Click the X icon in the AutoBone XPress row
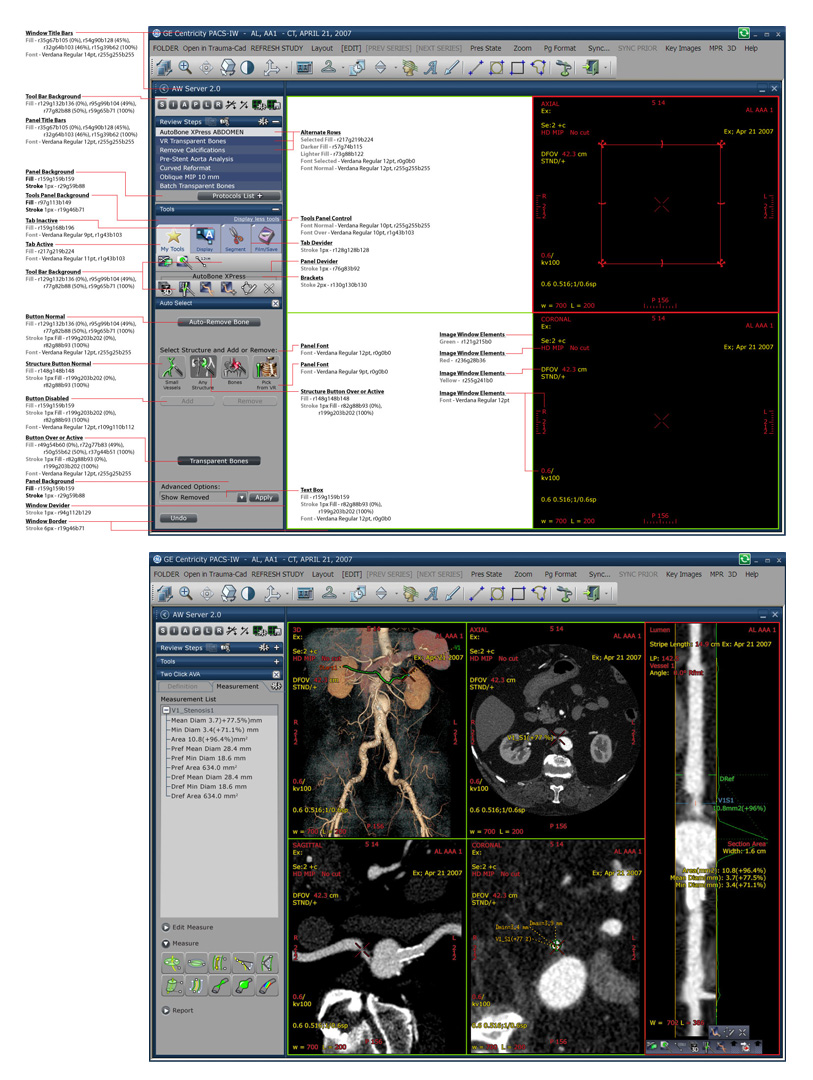 click(269, 288)
